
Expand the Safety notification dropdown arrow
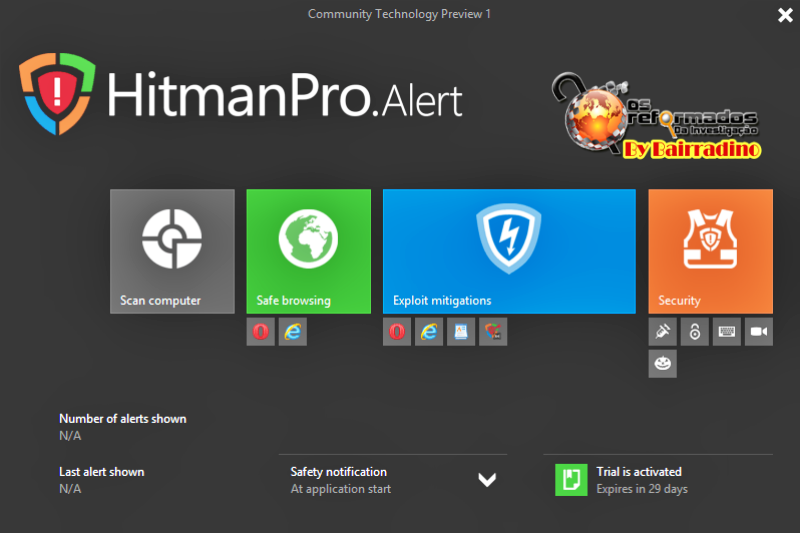click(x=487, y=480)
